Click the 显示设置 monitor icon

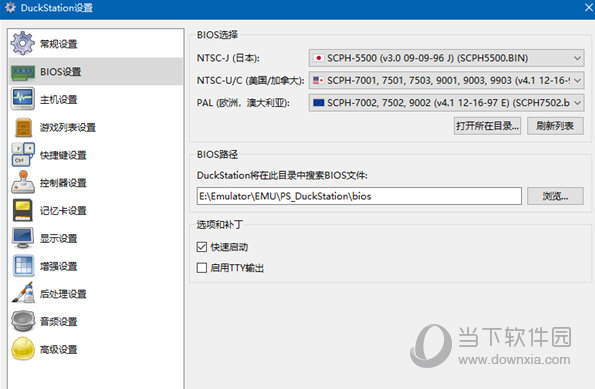click(x=22, y=238)
